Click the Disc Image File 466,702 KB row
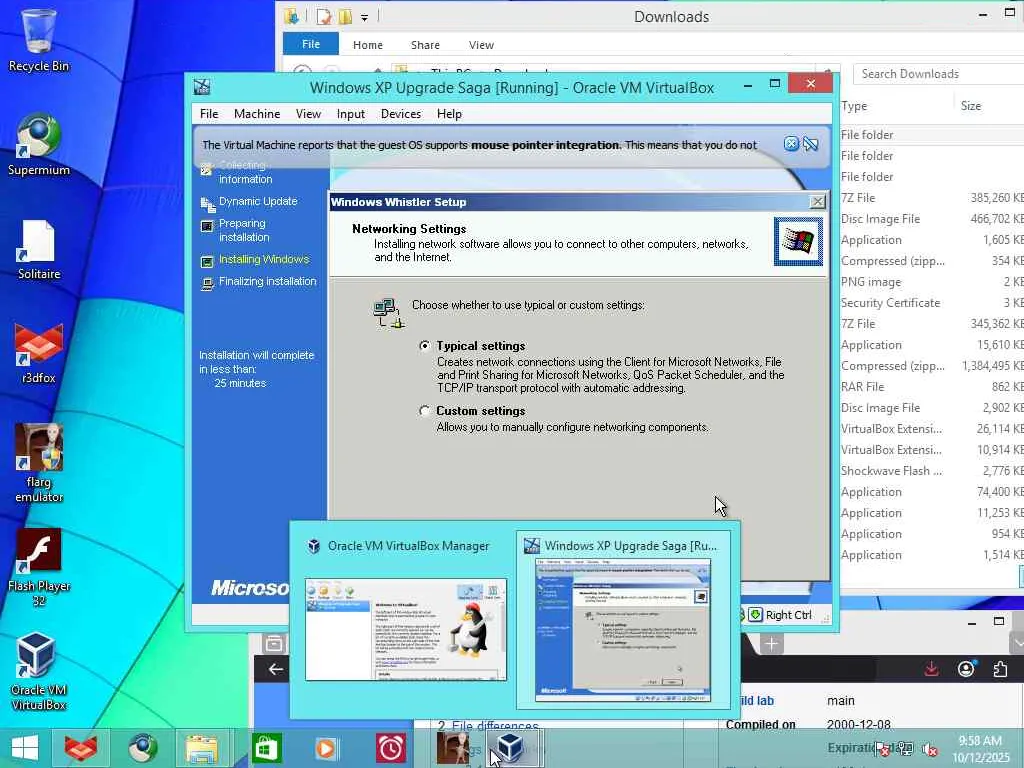1024x768 pixels. [x=932, y=219]
